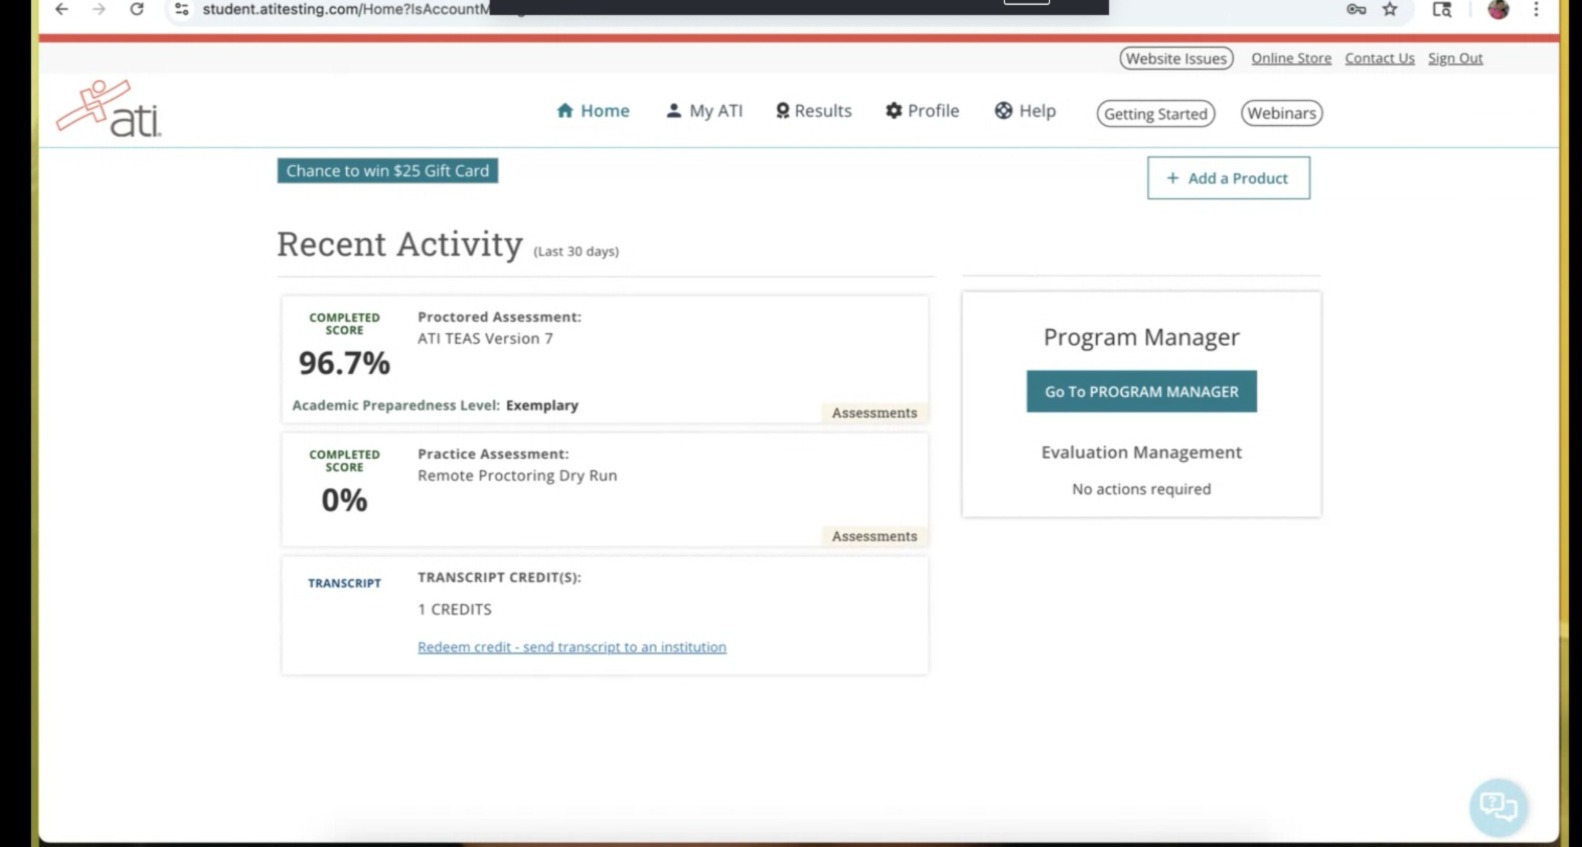This screenshot has height=847, width=1582.
Task: Open the Contact Us link
Action: point(1379,58)
